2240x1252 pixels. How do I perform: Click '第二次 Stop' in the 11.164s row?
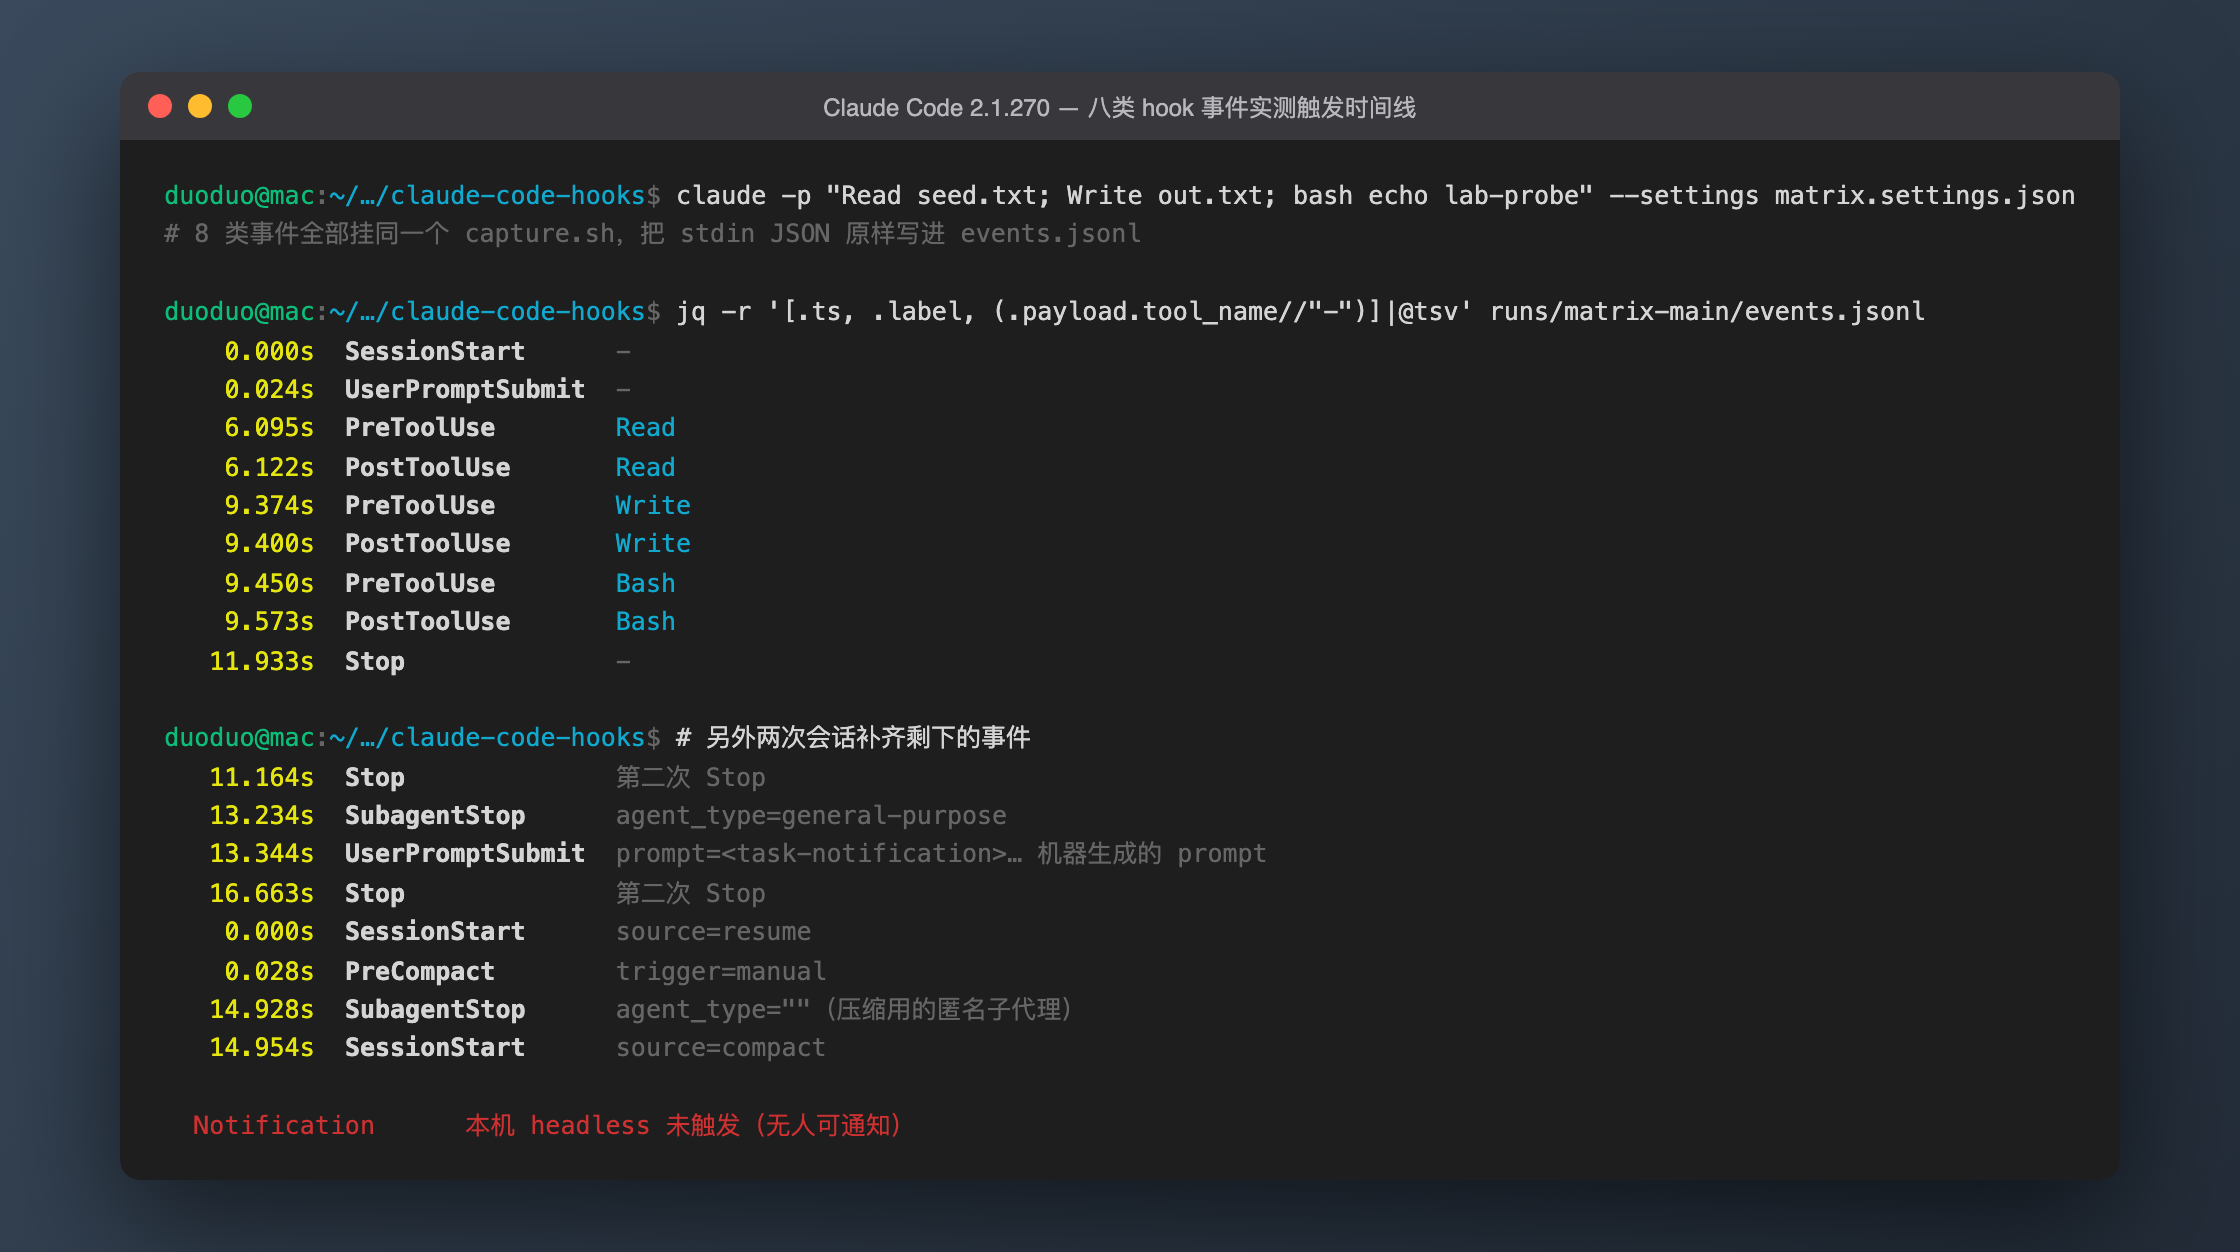coord(690,777)
